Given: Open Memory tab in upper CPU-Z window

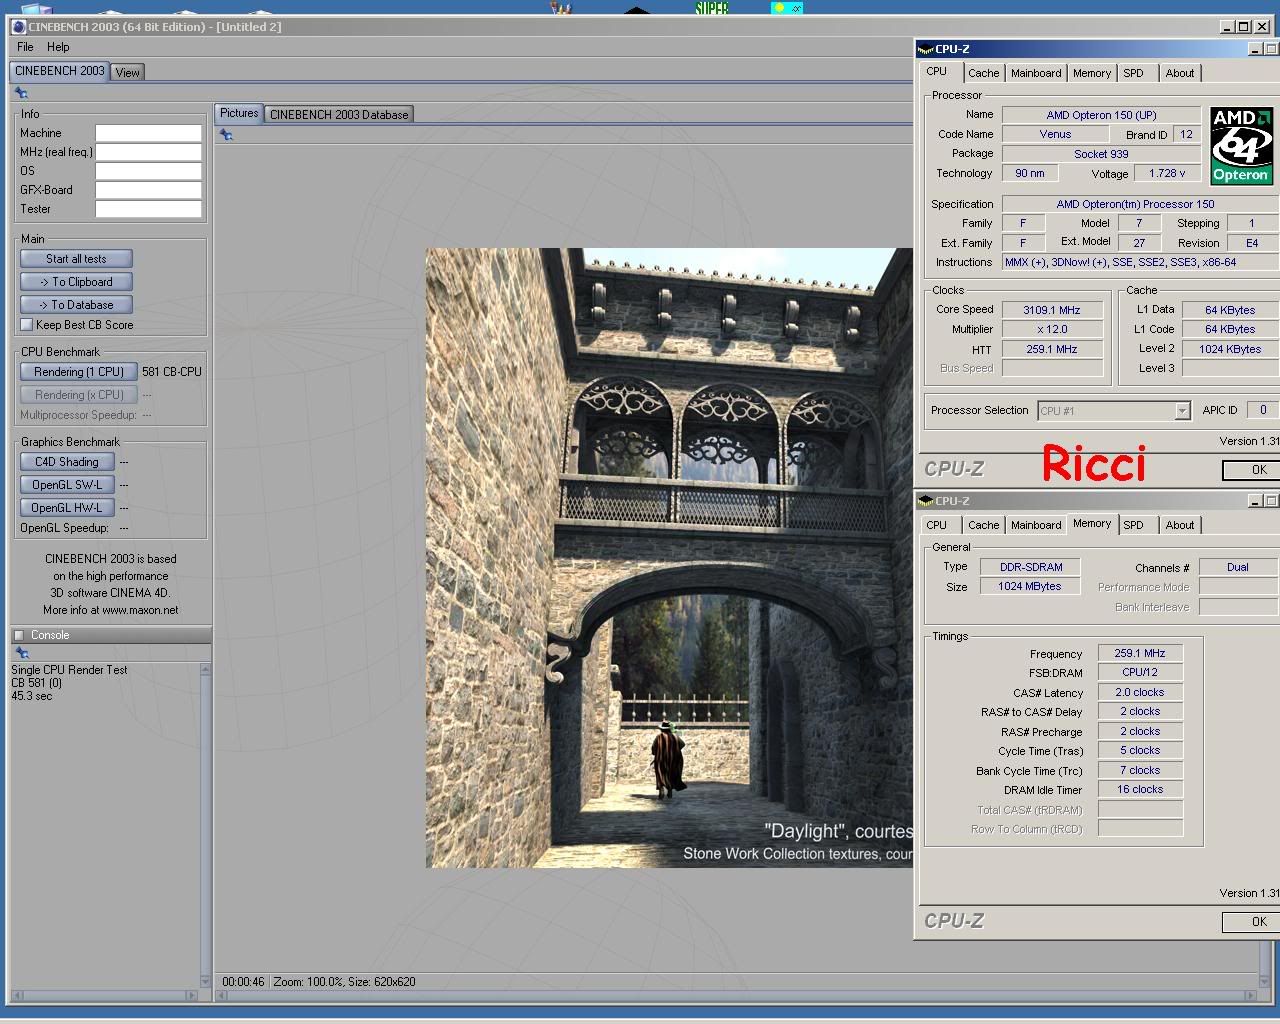Looking at the screenshot, I should pyautogui.click(x=1091, y=73).
